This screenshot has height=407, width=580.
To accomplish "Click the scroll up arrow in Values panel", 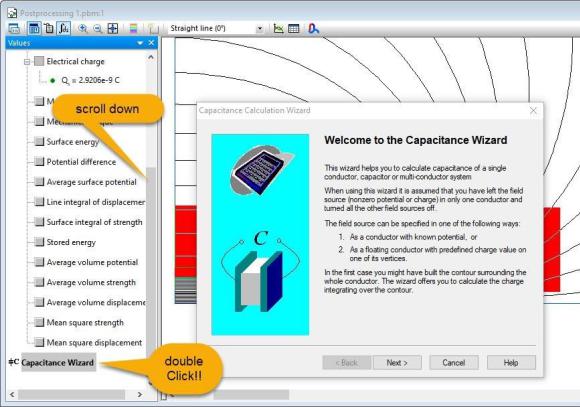I will [x=151, y=57].
